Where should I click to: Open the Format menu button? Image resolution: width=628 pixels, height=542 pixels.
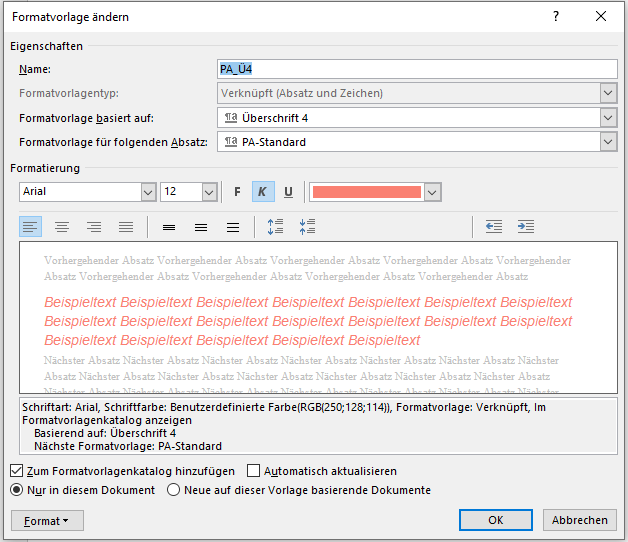tap(47, 521)
